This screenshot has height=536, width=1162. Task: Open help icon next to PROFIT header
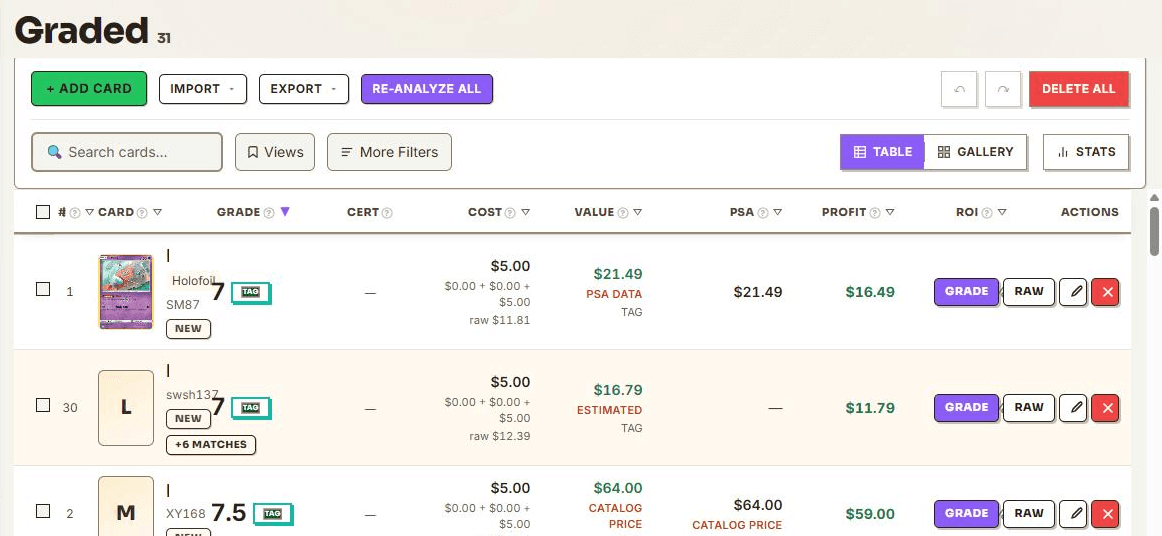[875, 213]
